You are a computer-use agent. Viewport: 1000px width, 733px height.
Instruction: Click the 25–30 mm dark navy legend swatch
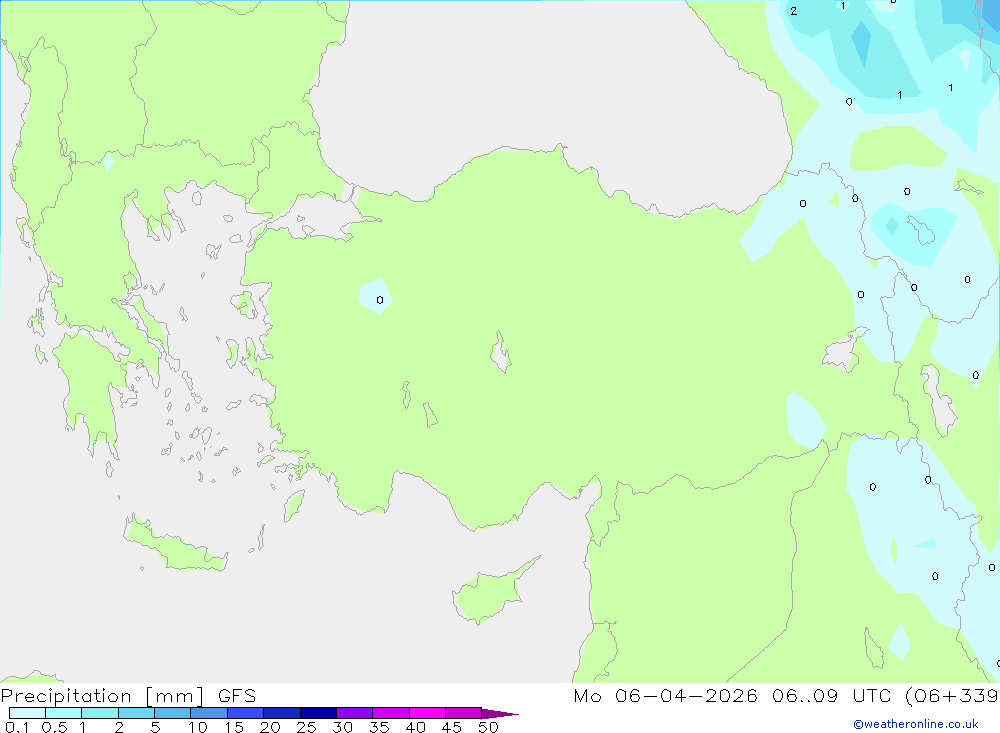[x=318, y=713]
